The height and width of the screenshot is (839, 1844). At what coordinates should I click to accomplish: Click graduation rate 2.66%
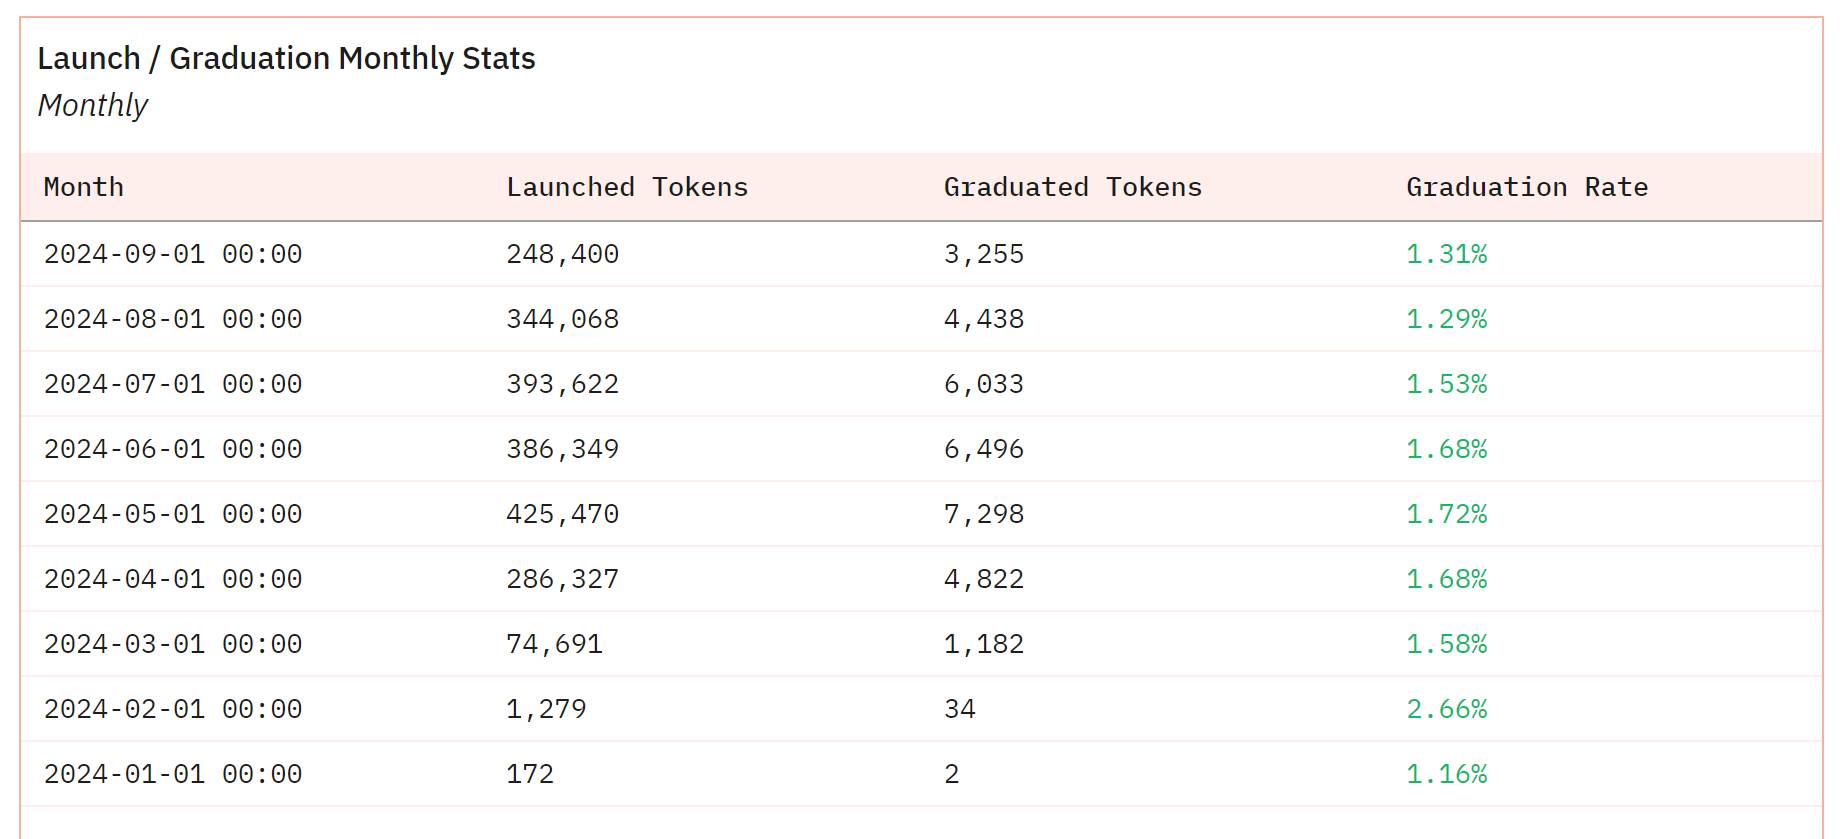[1447, 709]
